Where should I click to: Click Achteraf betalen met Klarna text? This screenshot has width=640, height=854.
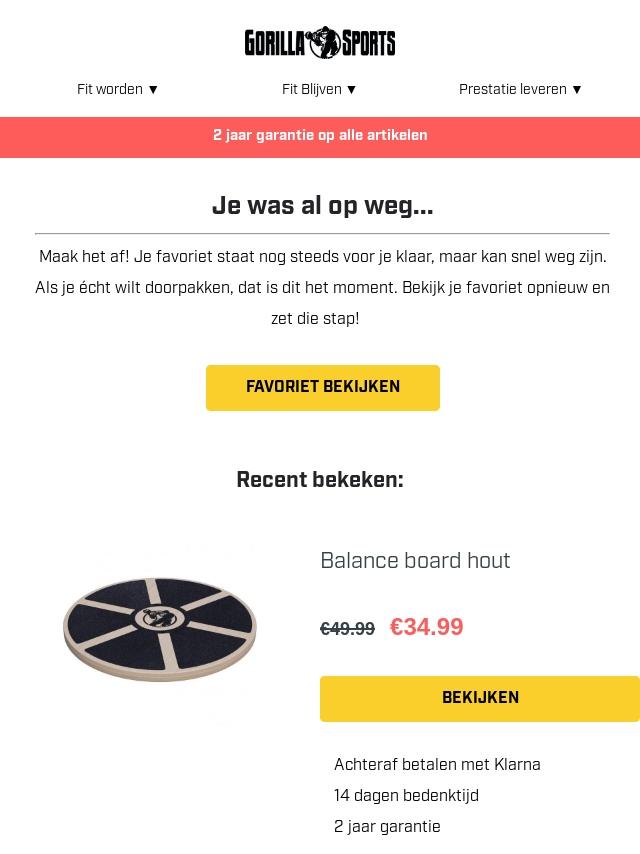click(x=437, y=765)
